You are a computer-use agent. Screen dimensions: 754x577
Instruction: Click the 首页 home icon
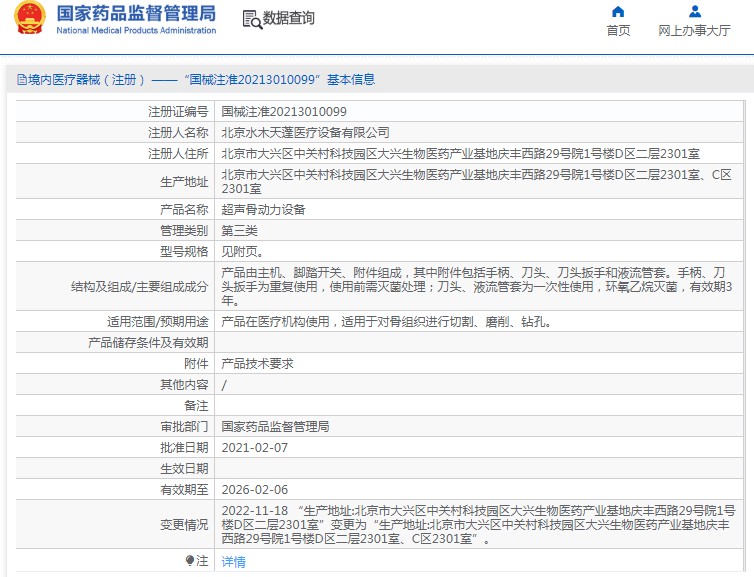618,12
